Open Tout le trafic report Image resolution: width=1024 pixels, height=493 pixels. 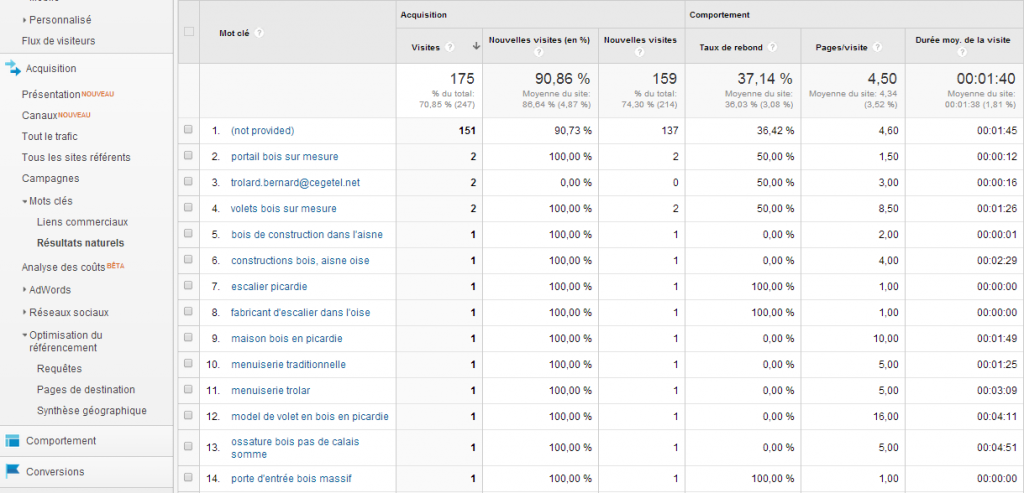[x=50, y=136]
